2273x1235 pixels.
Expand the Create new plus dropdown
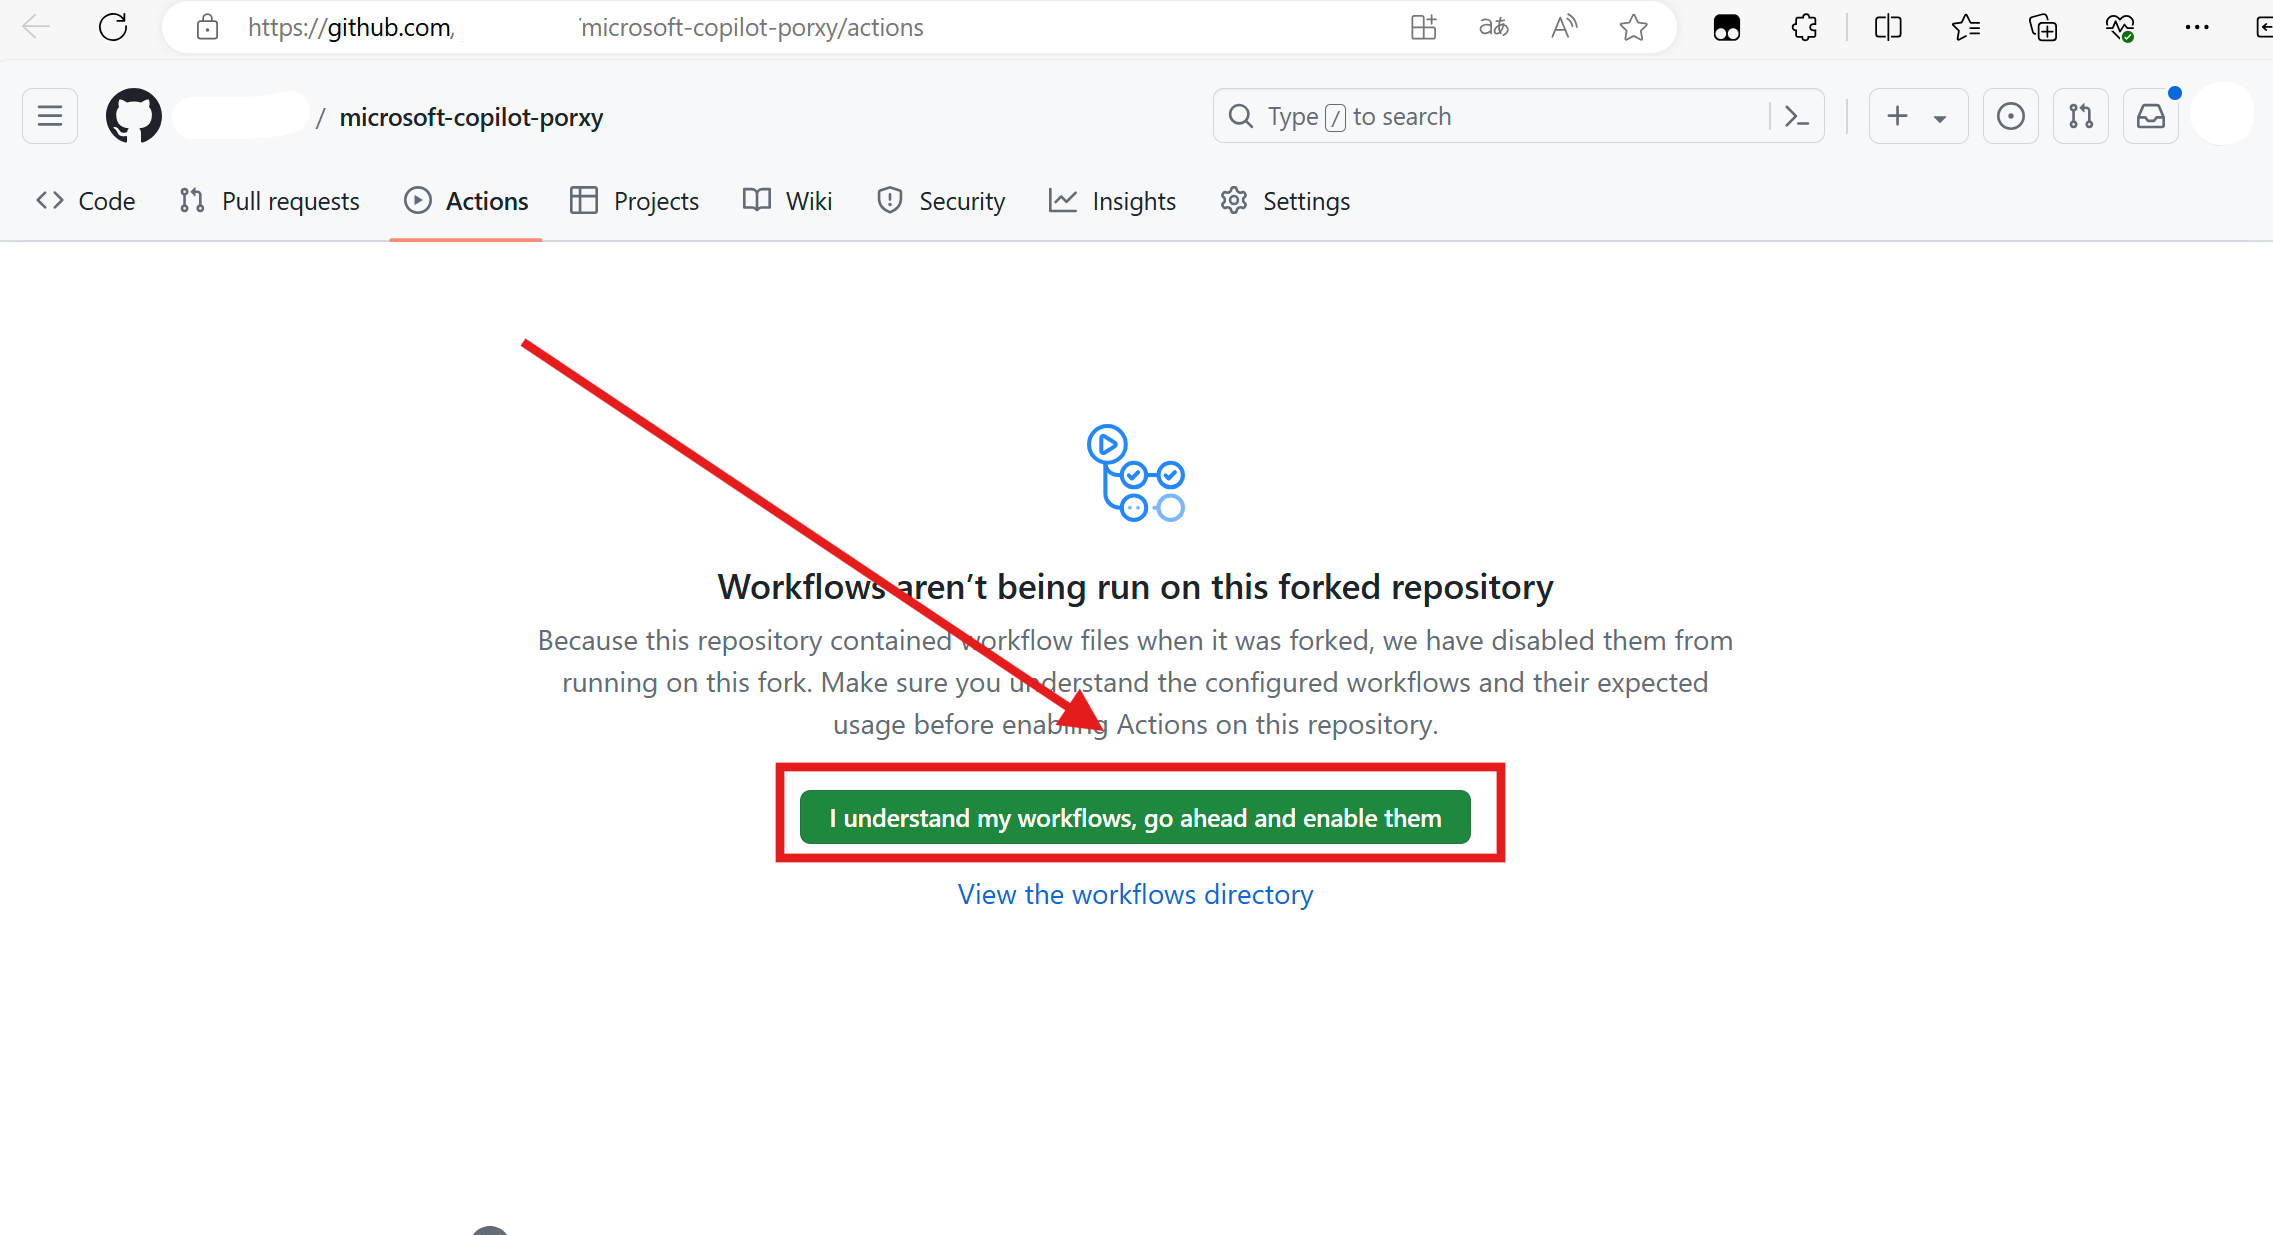[1918, 117]
